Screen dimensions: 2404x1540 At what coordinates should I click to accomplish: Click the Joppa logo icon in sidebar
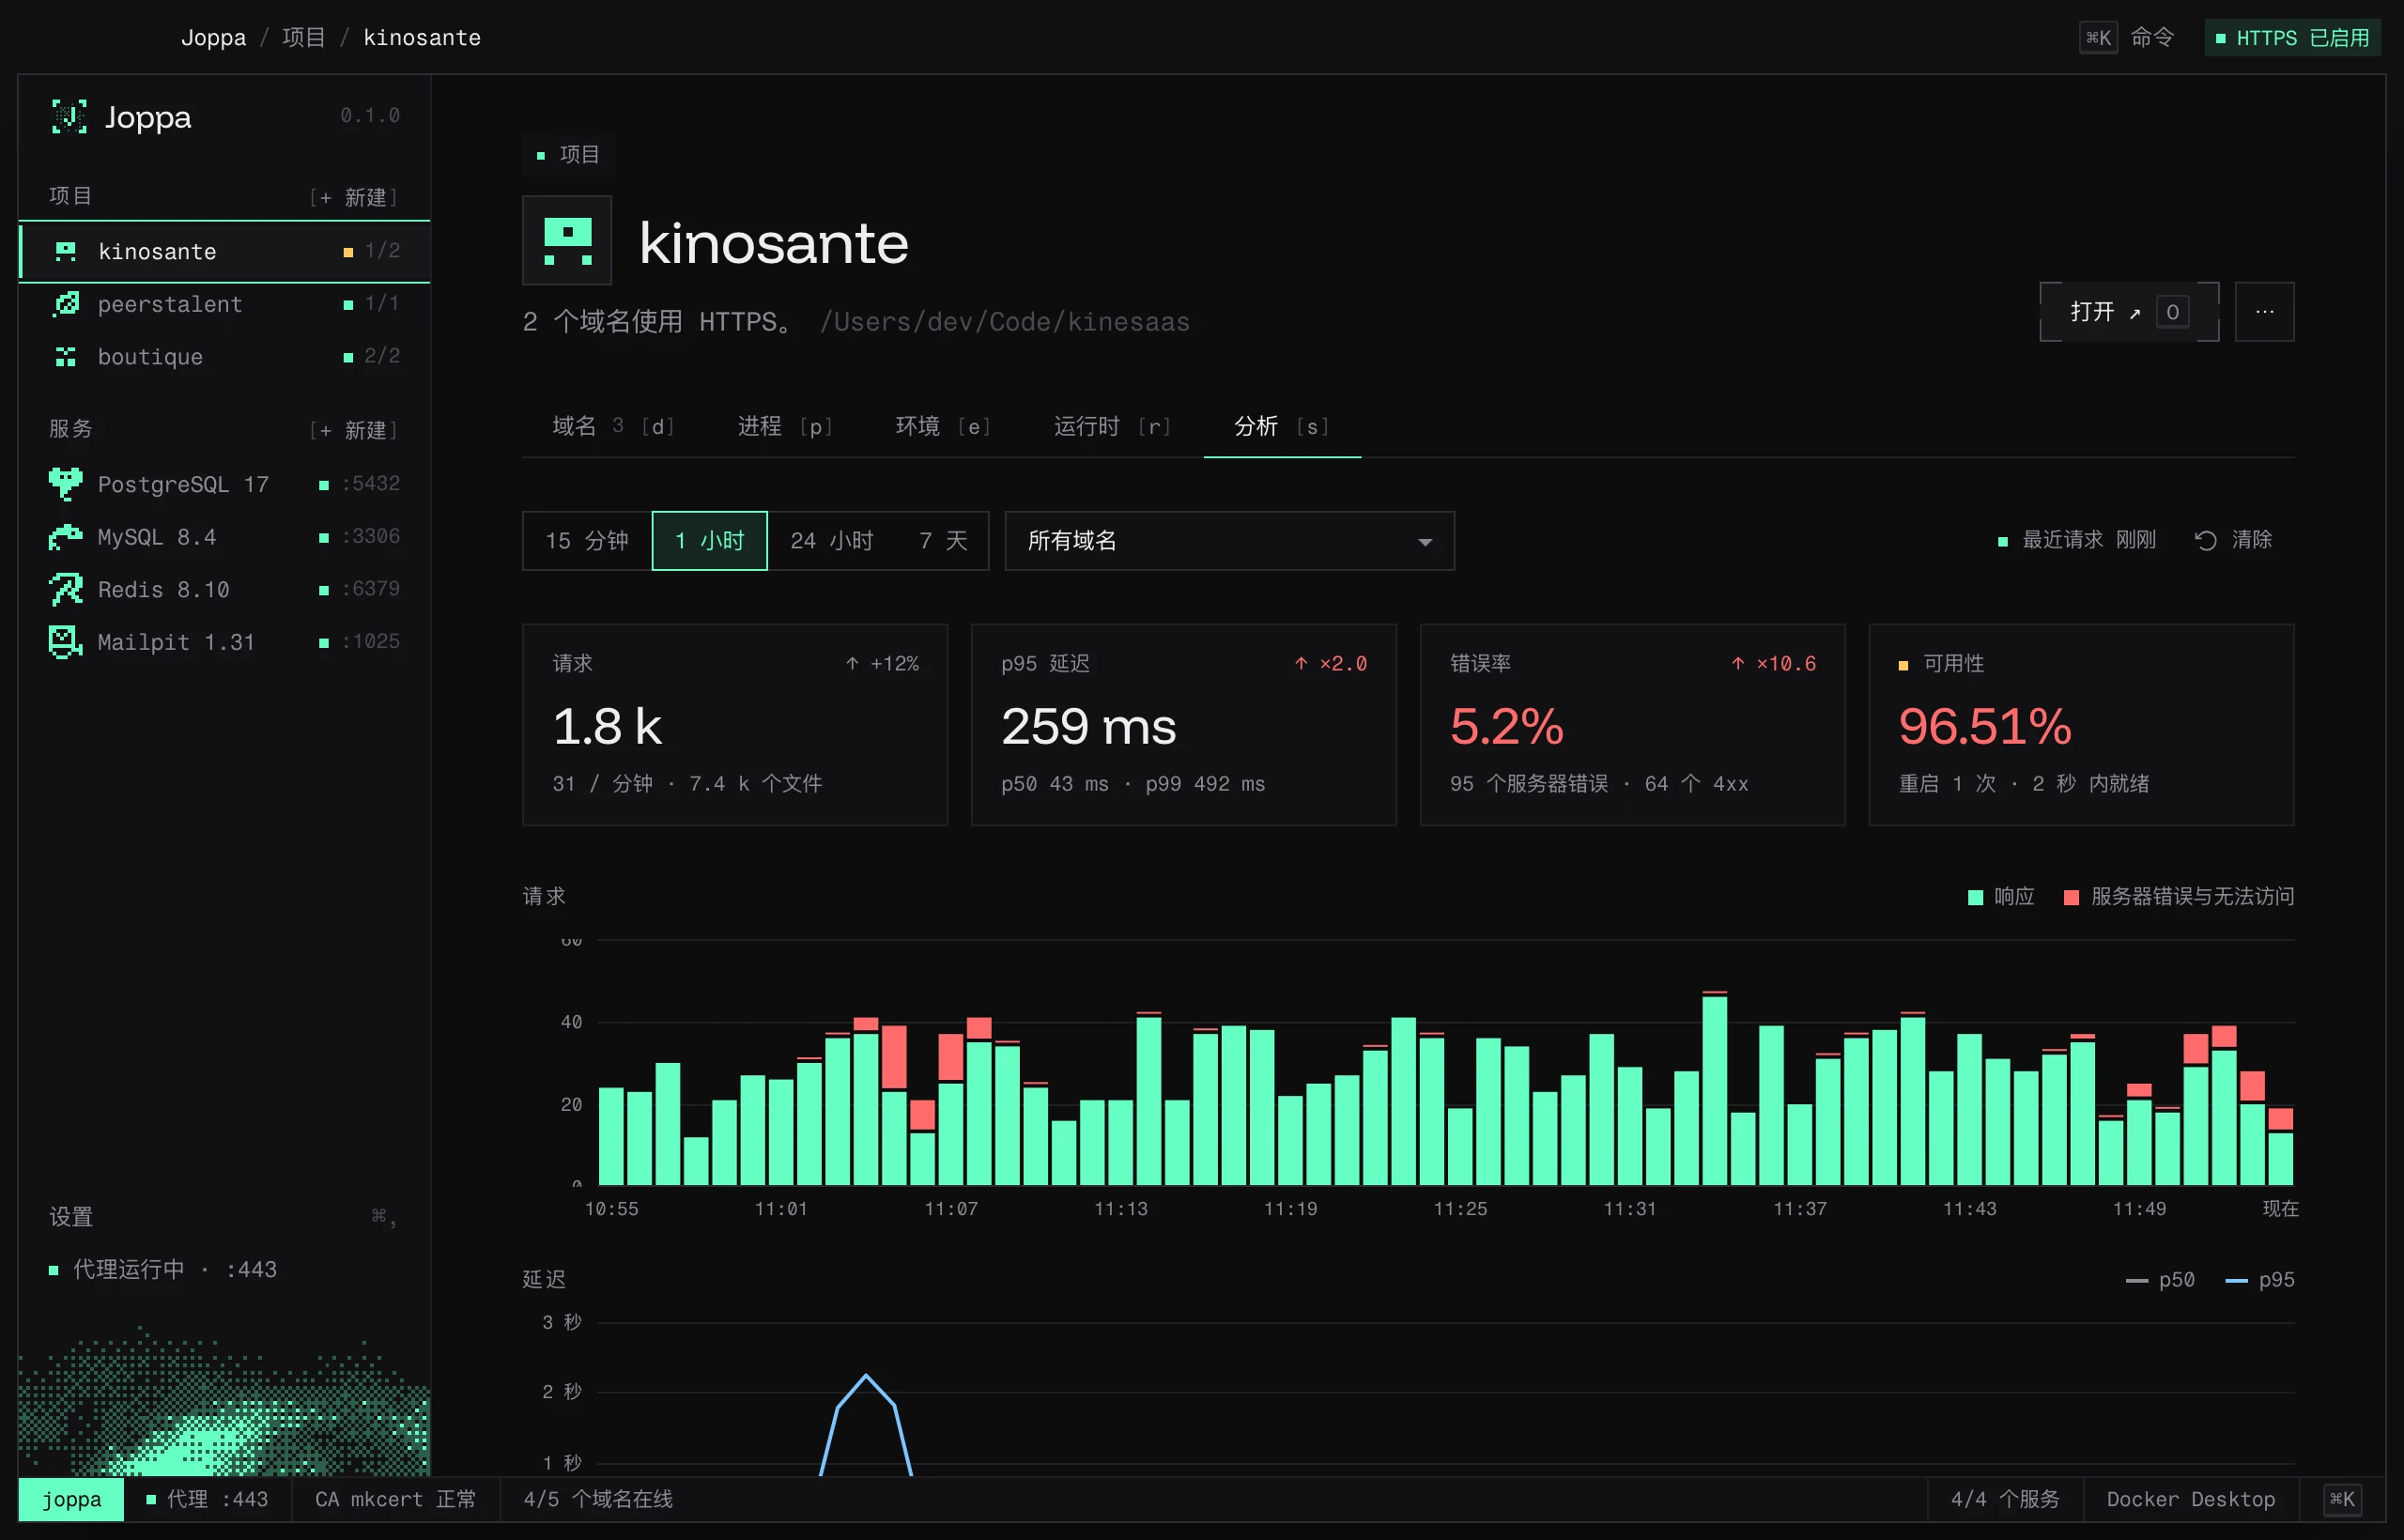pos(69,117)
